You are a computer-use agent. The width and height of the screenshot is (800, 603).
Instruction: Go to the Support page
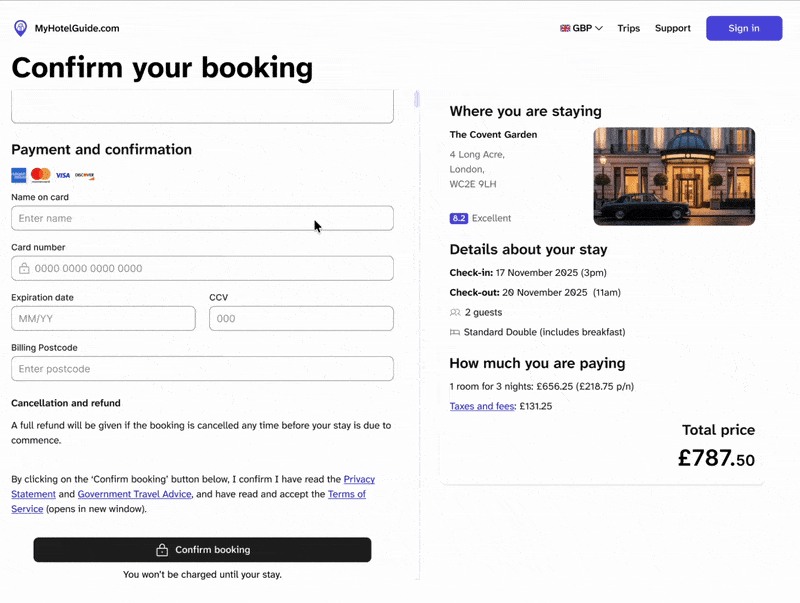pyautogui.click(x=672, y=28)
